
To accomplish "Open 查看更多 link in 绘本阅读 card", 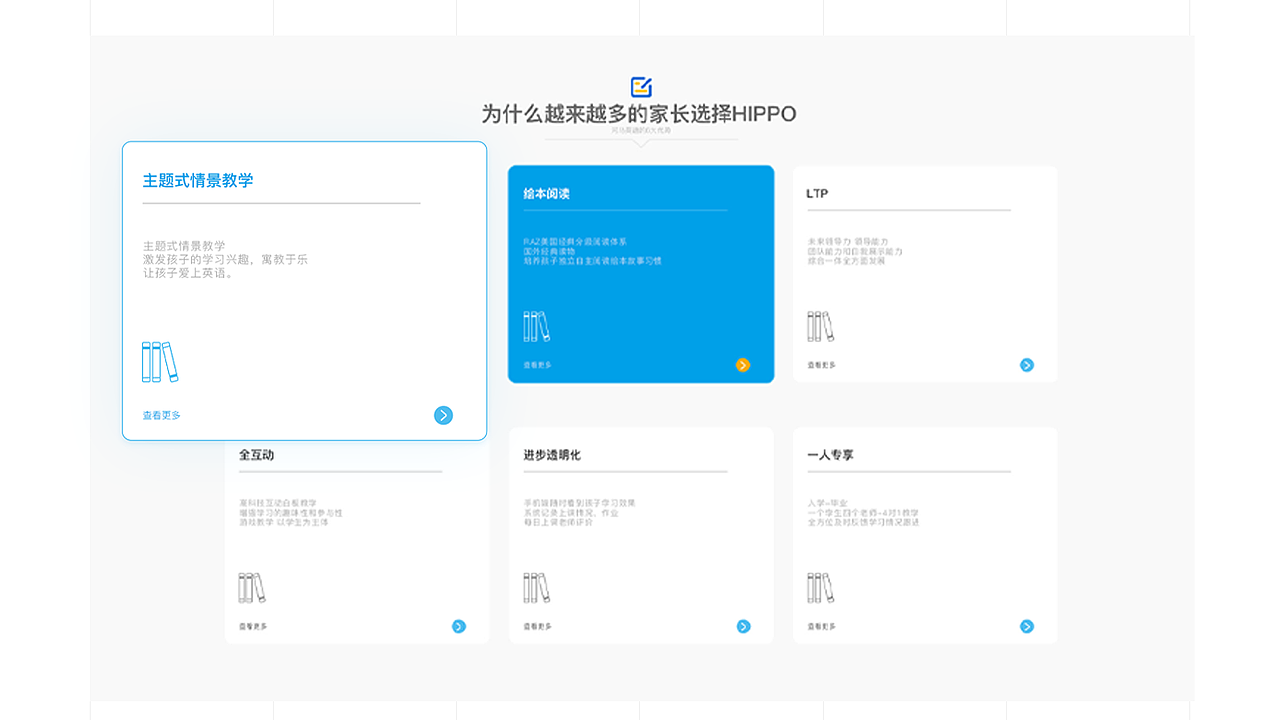I will 538,365.
